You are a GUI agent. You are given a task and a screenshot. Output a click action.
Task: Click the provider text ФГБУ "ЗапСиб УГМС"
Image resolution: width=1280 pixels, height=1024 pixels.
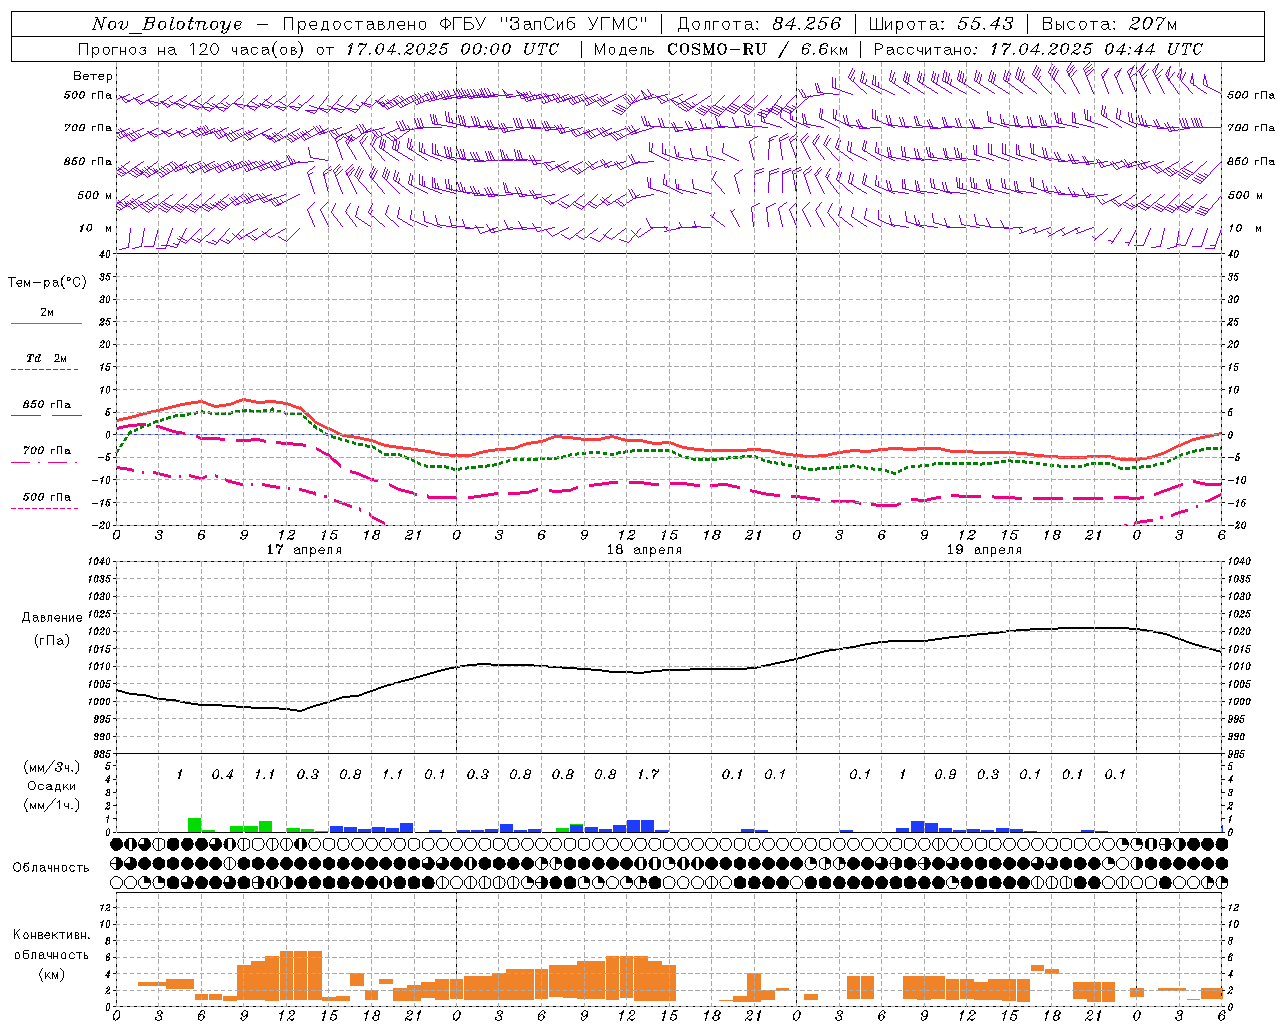click(x=543, y=24)
